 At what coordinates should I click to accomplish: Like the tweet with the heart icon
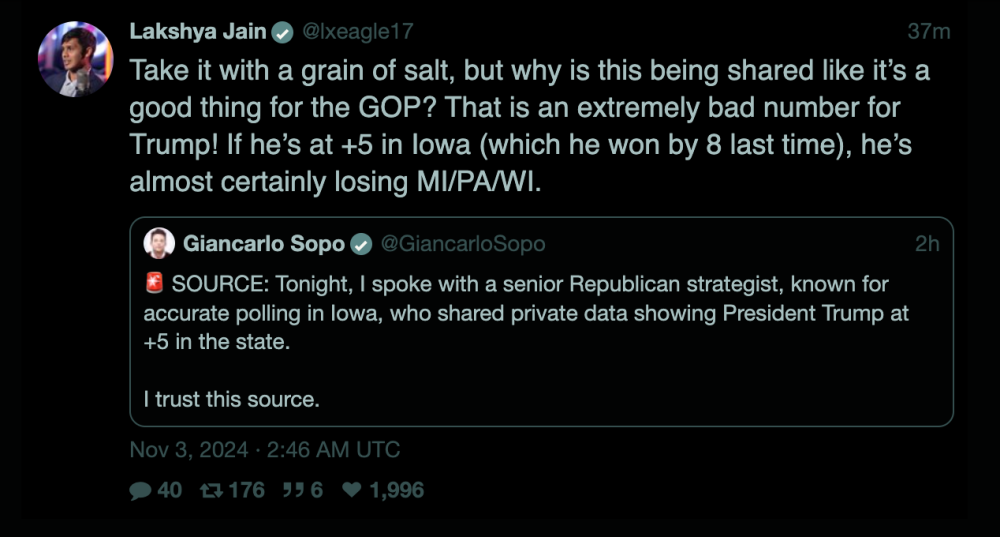[x=352, y=490]
